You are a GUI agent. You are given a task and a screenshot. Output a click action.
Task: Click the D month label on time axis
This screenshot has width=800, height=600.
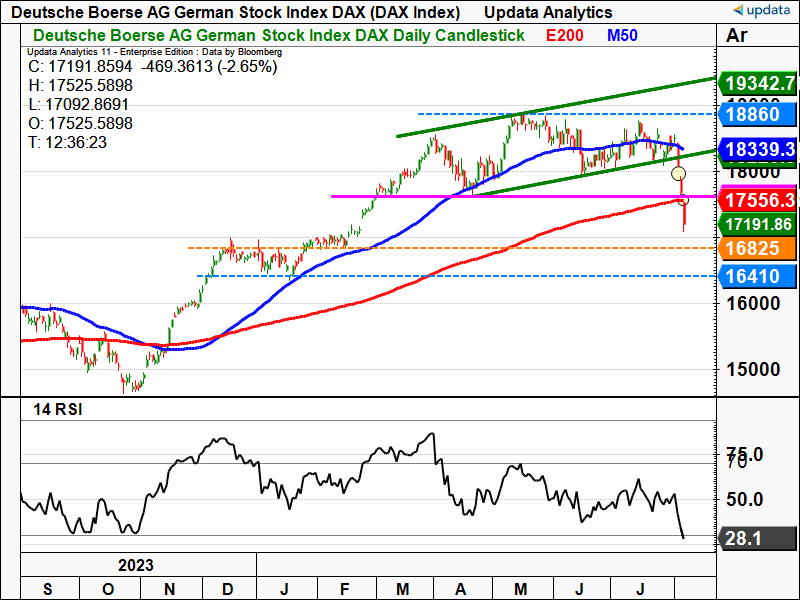point(228,589)
